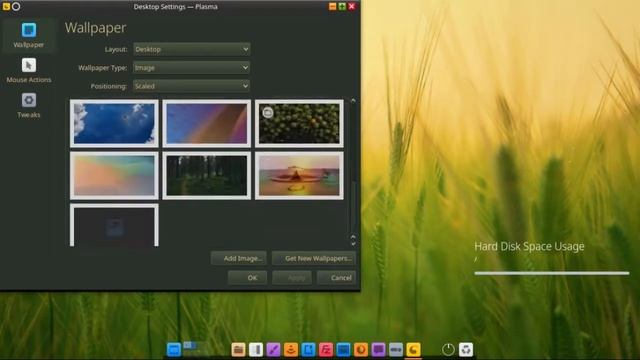Open the blue screen app in dock
The image size is (640, 360).
tap(343, 349)
